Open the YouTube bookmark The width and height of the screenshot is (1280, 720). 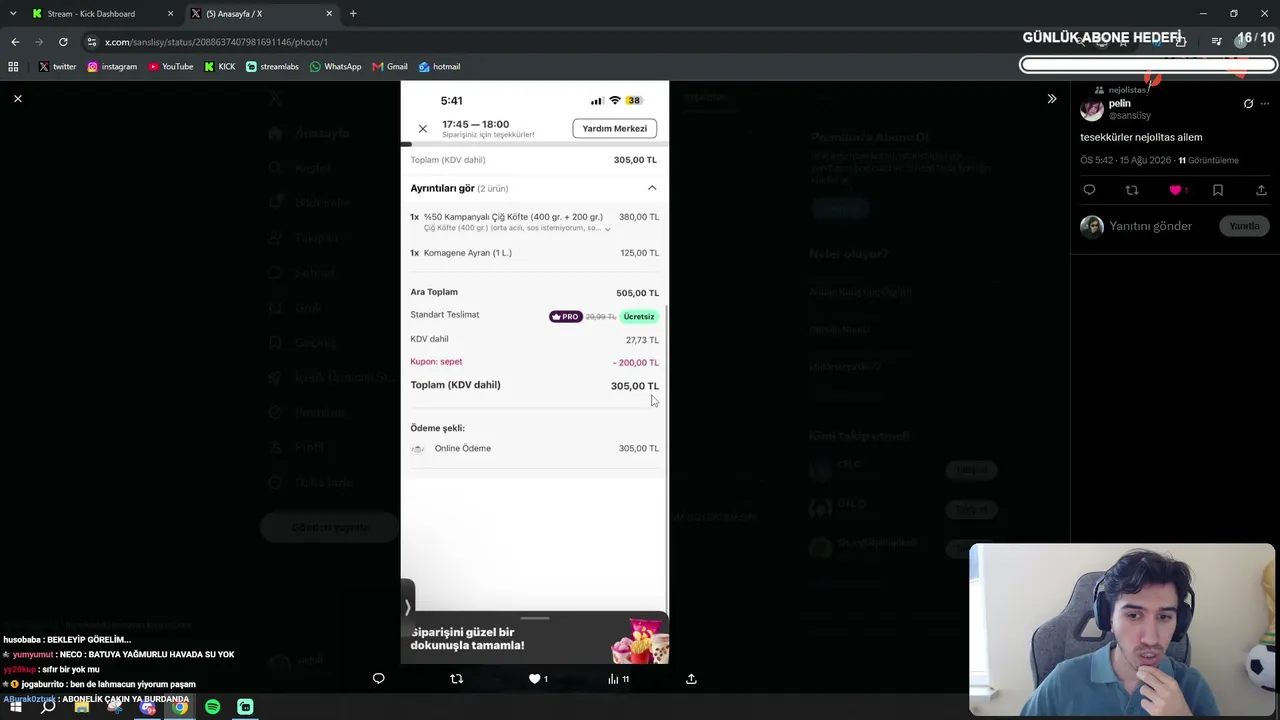tap(171, 67)
